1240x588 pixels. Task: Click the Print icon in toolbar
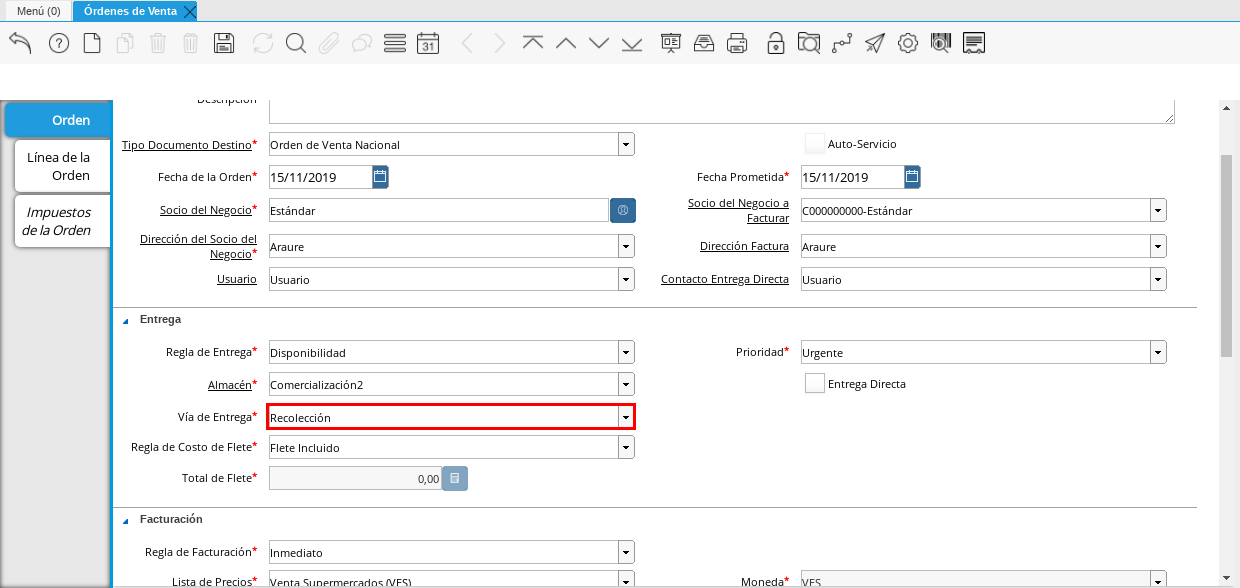click(737, 43)
